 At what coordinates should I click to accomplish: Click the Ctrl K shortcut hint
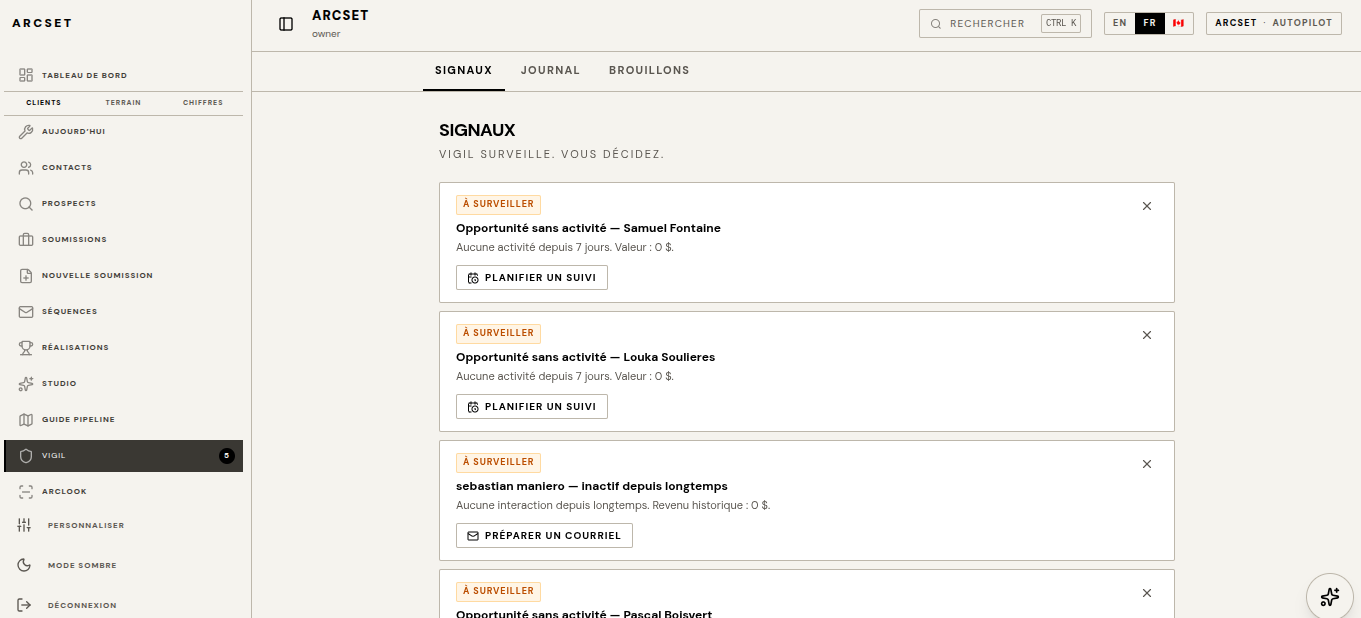[1061, 23]
